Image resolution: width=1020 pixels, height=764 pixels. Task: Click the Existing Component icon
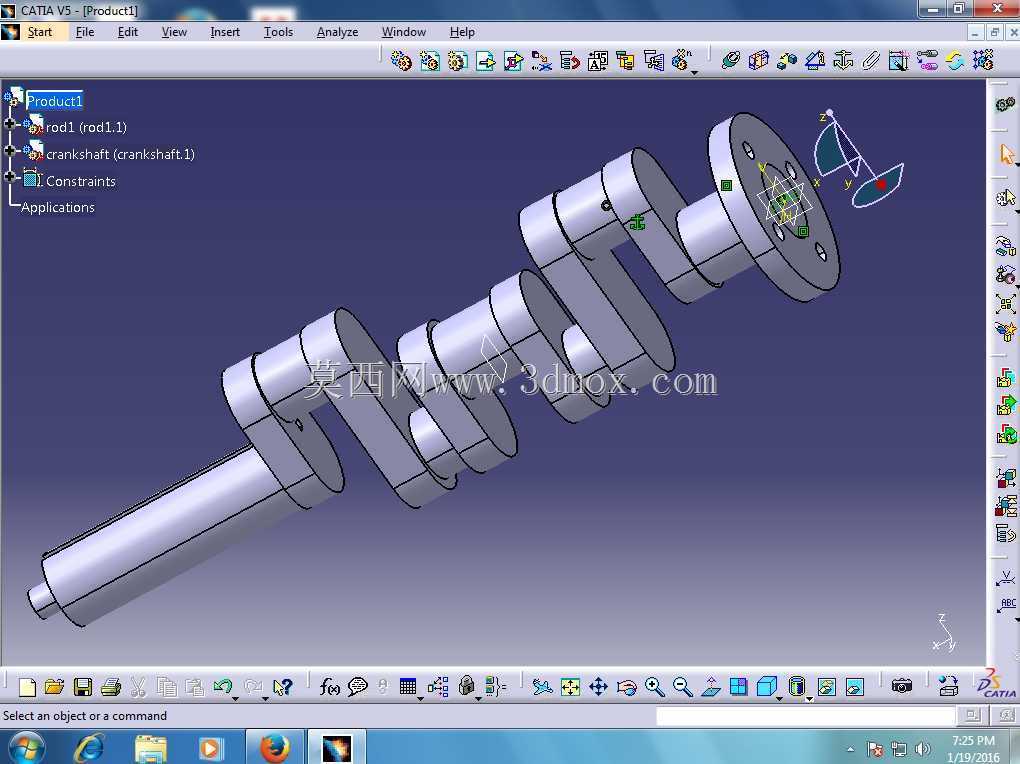coord(485,61)
